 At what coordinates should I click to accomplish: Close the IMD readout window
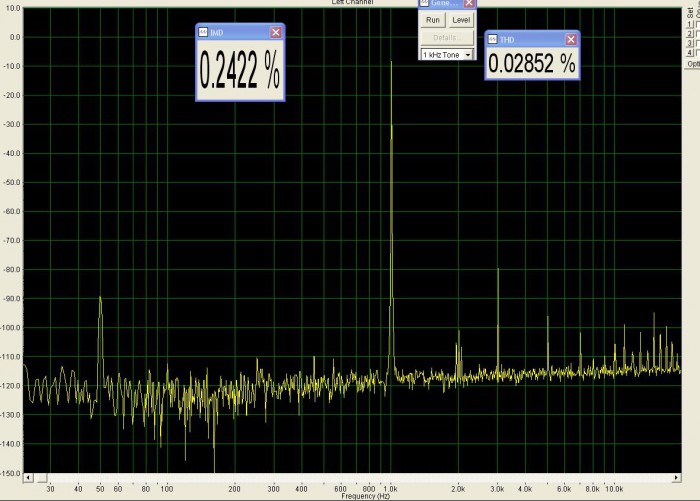point(276,32)
